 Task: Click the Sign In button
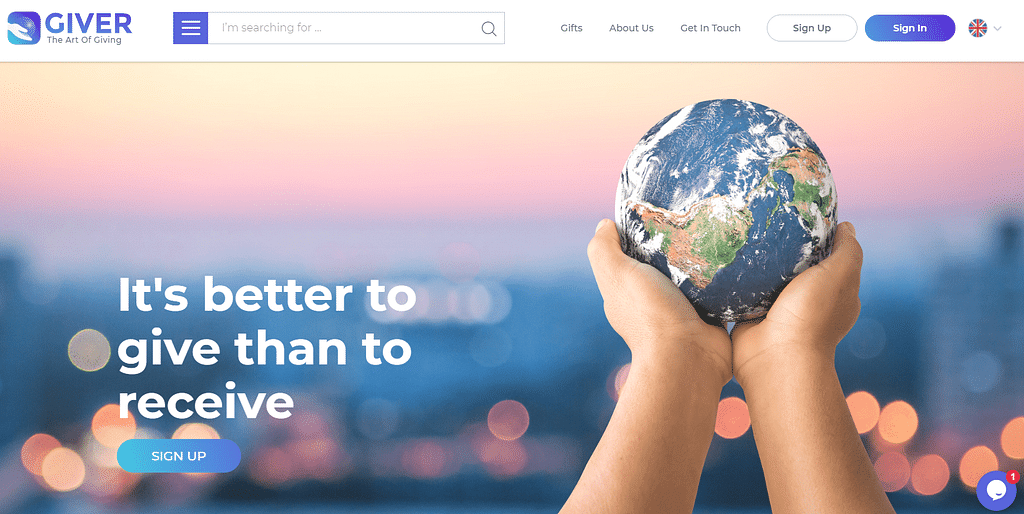click(x=910, y=28)
